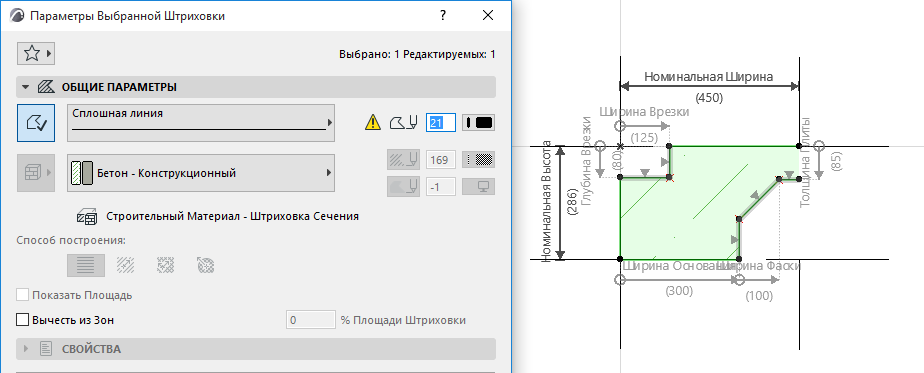Click the fill pen 169 color swatch

[478, 160]
